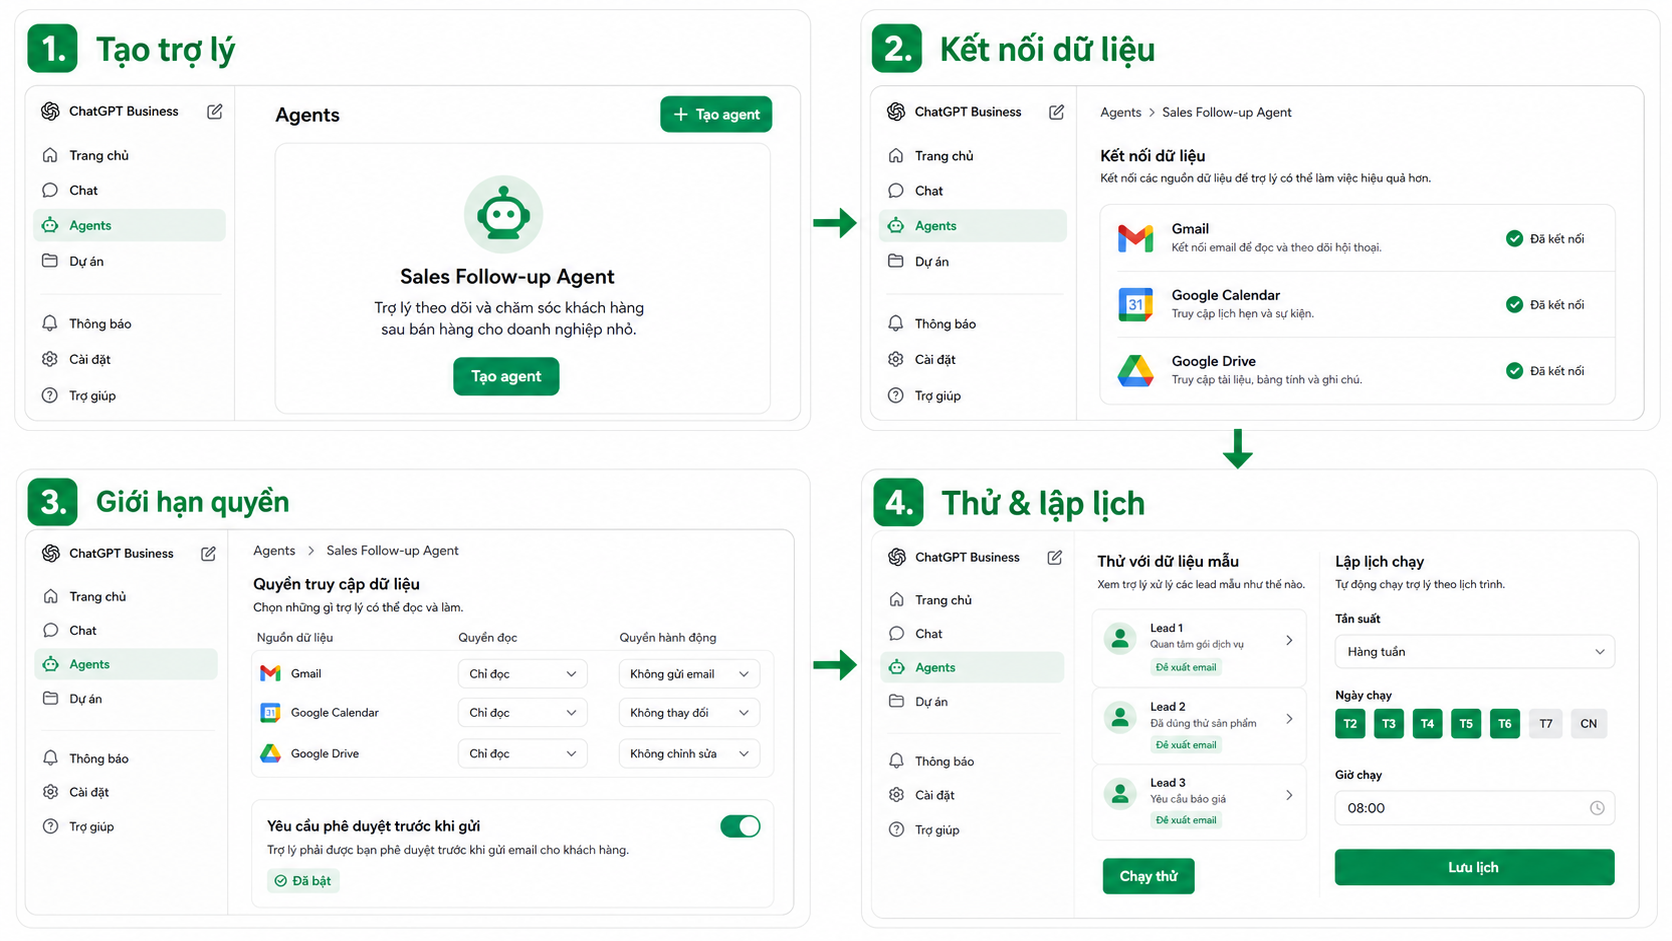
Task: Click the Lead 2 person avatar icon
Action: click(1120, 716)
